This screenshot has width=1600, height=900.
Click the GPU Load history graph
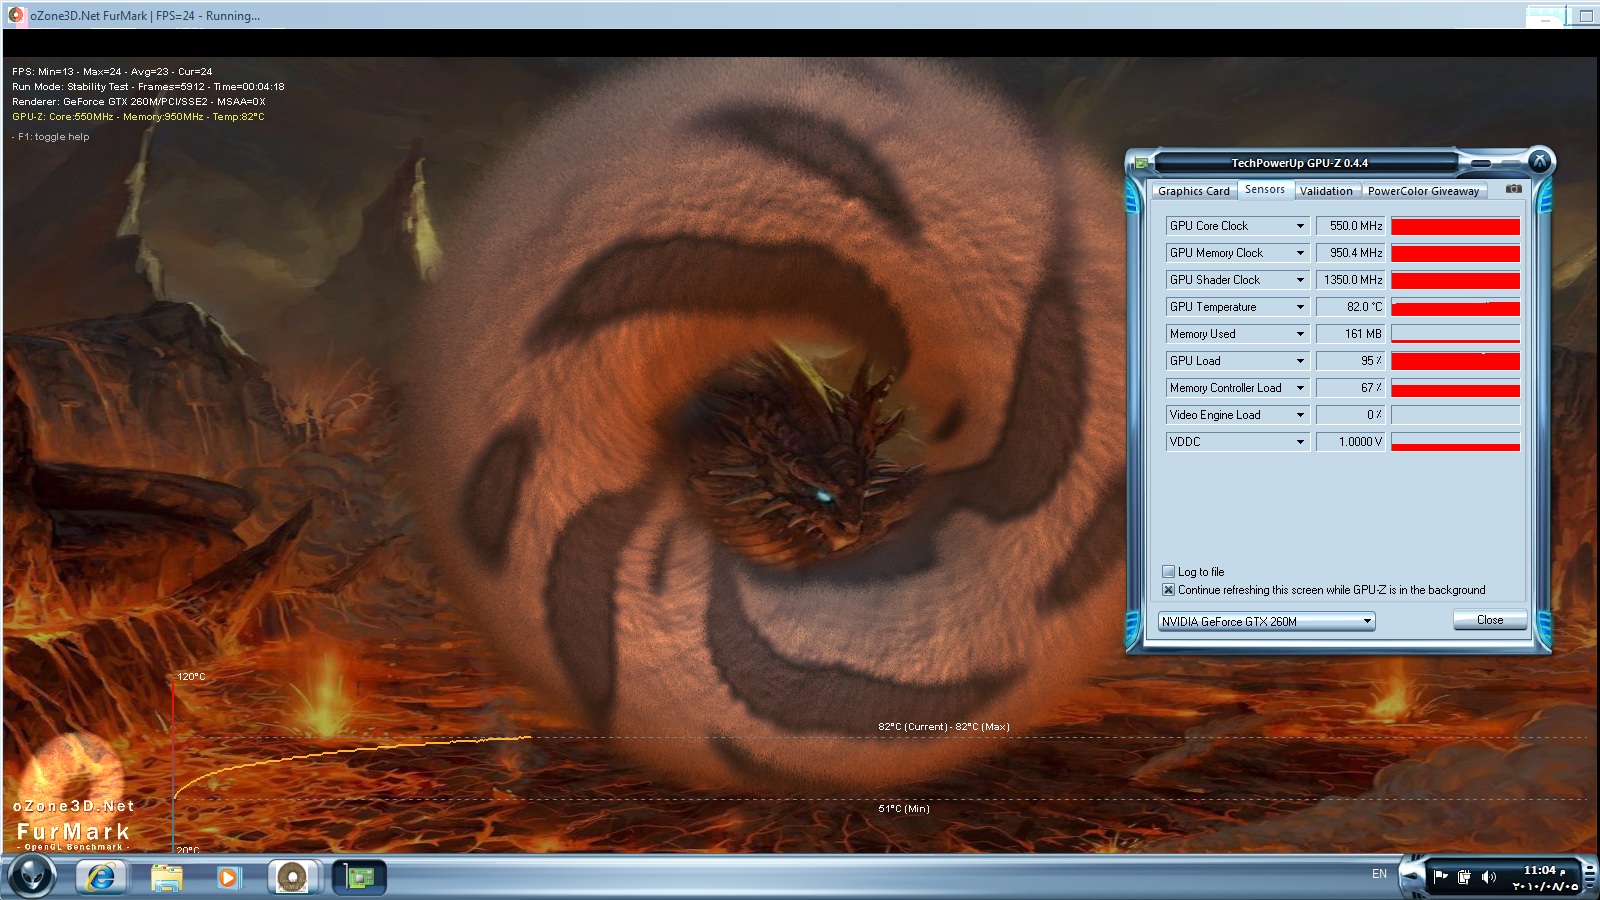pyautogui.click(x=1455, y=361)
